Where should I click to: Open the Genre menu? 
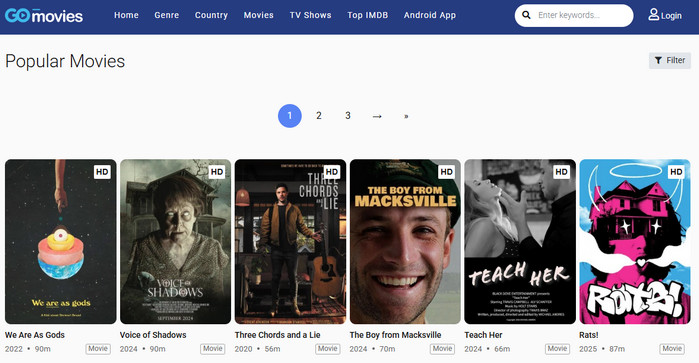167,15
